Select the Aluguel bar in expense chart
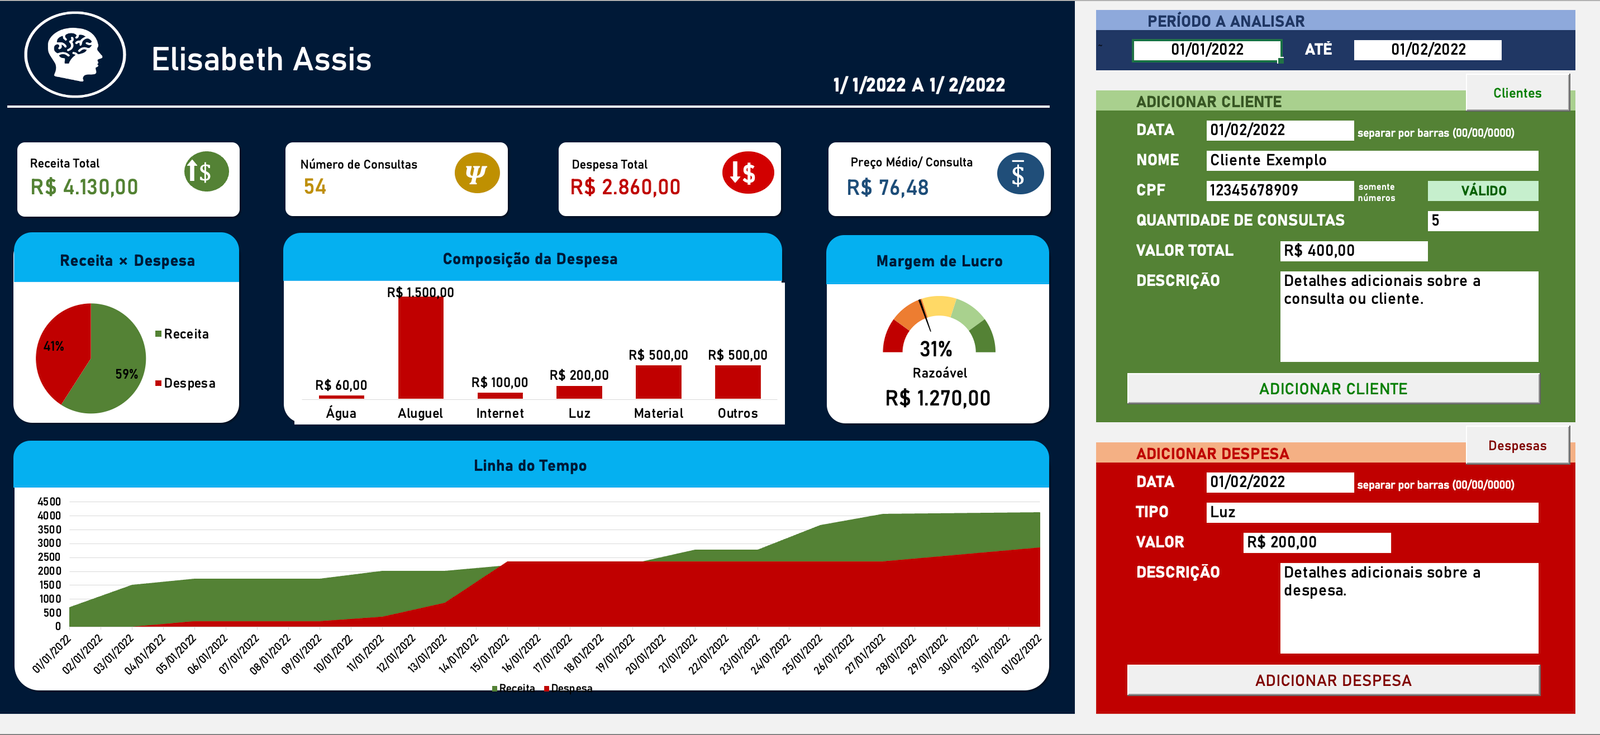1600x735 pixels. pyautogui.click(x=420, y=347)
